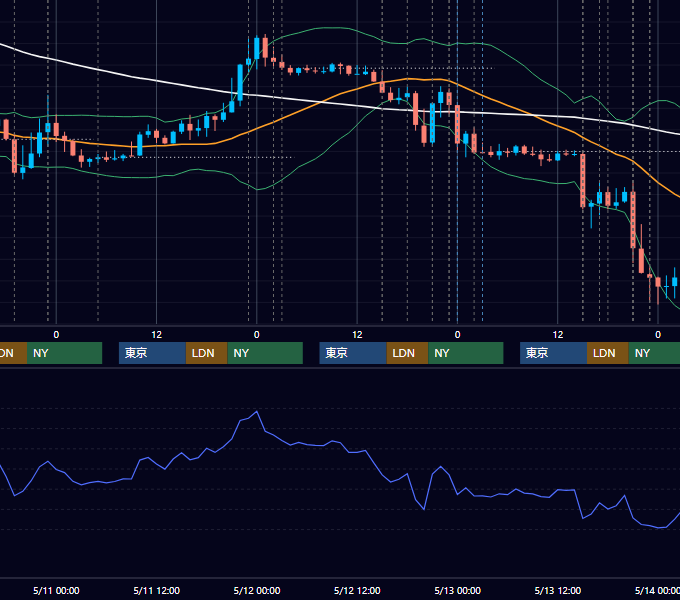Click hour label 12 above 5/11 12:00
The height and width of the screenshot is (600, 680).
157,335
